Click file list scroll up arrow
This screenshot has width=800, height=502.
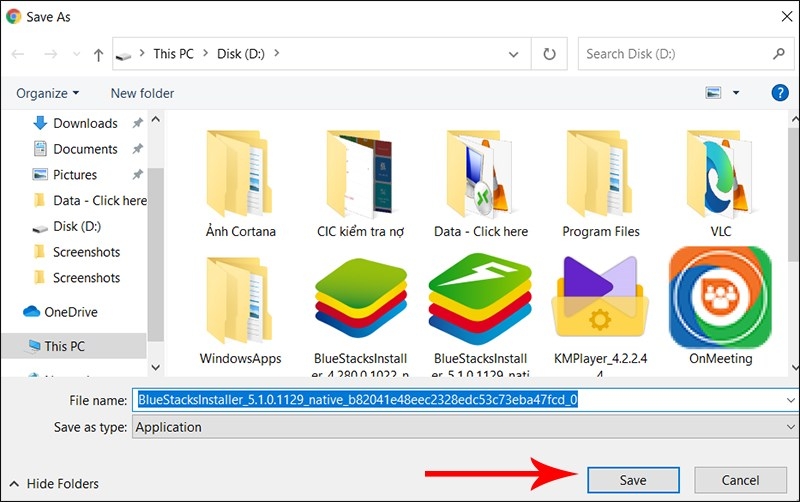tap(794, 119)
